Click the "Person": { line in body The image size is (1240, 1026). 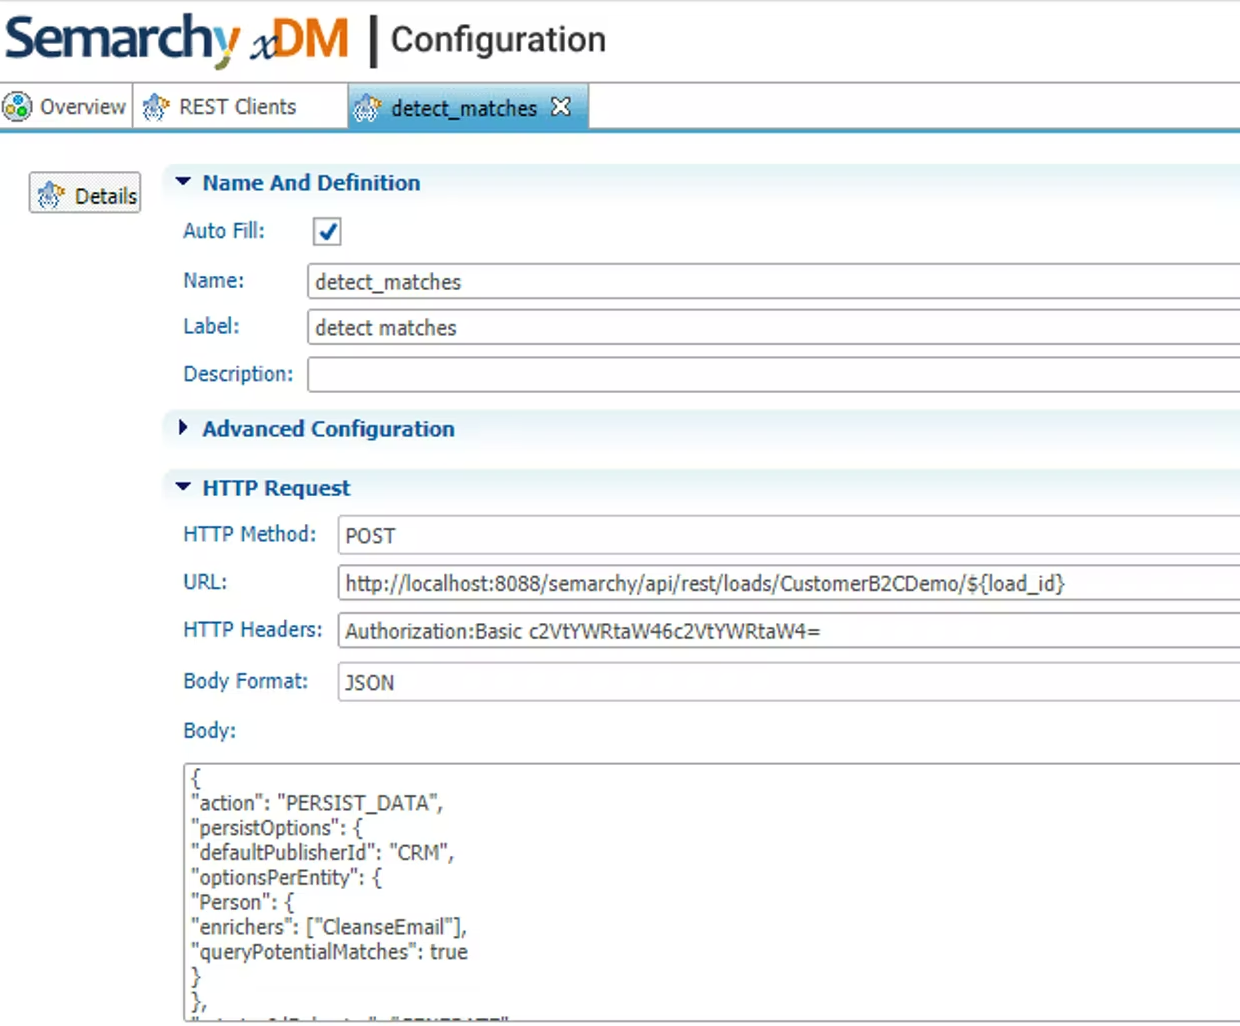[242, 903]
